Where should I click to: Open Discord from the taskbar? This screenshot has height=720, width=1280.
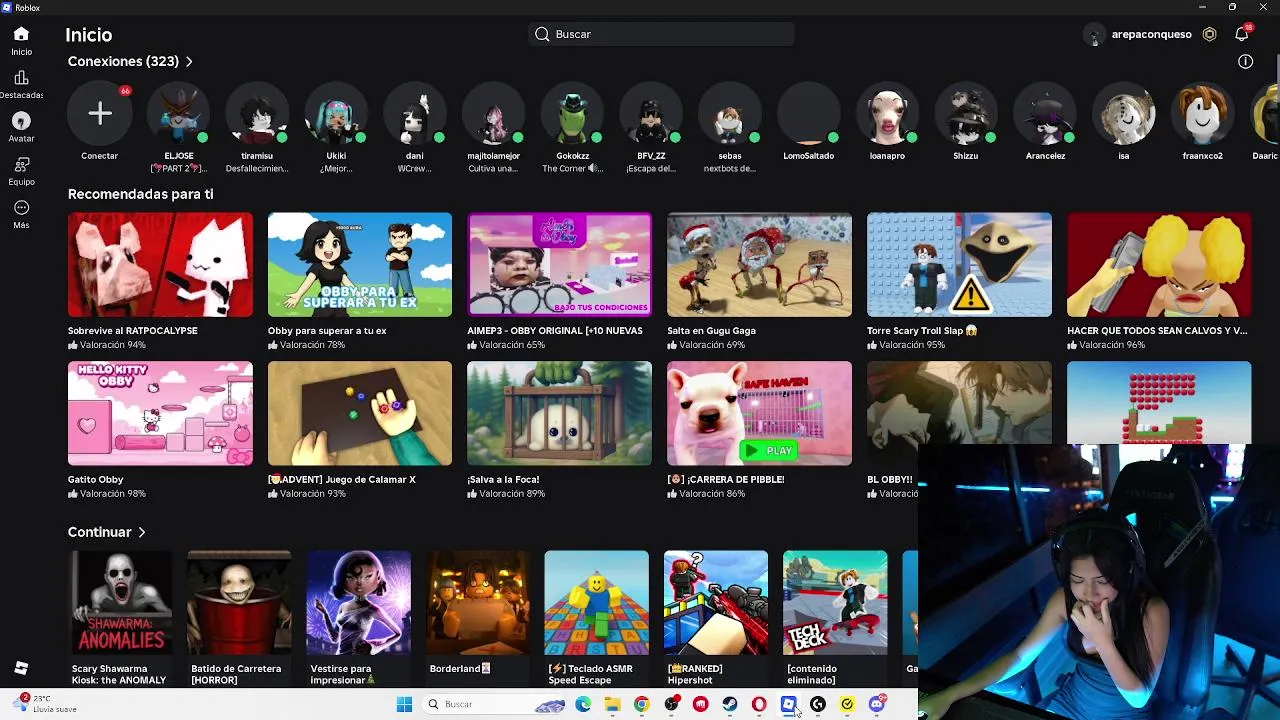click(x=877, y=705)
